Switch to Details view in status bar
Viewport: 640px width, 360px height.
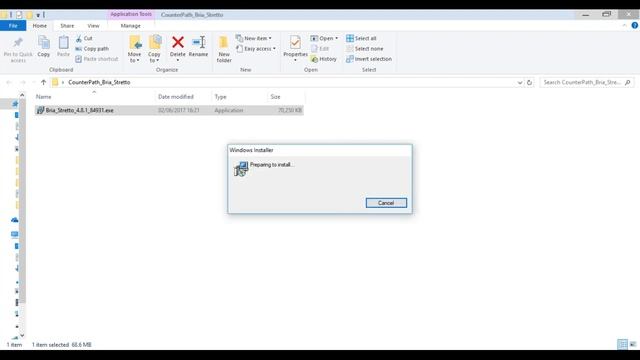tap(622, 344)
